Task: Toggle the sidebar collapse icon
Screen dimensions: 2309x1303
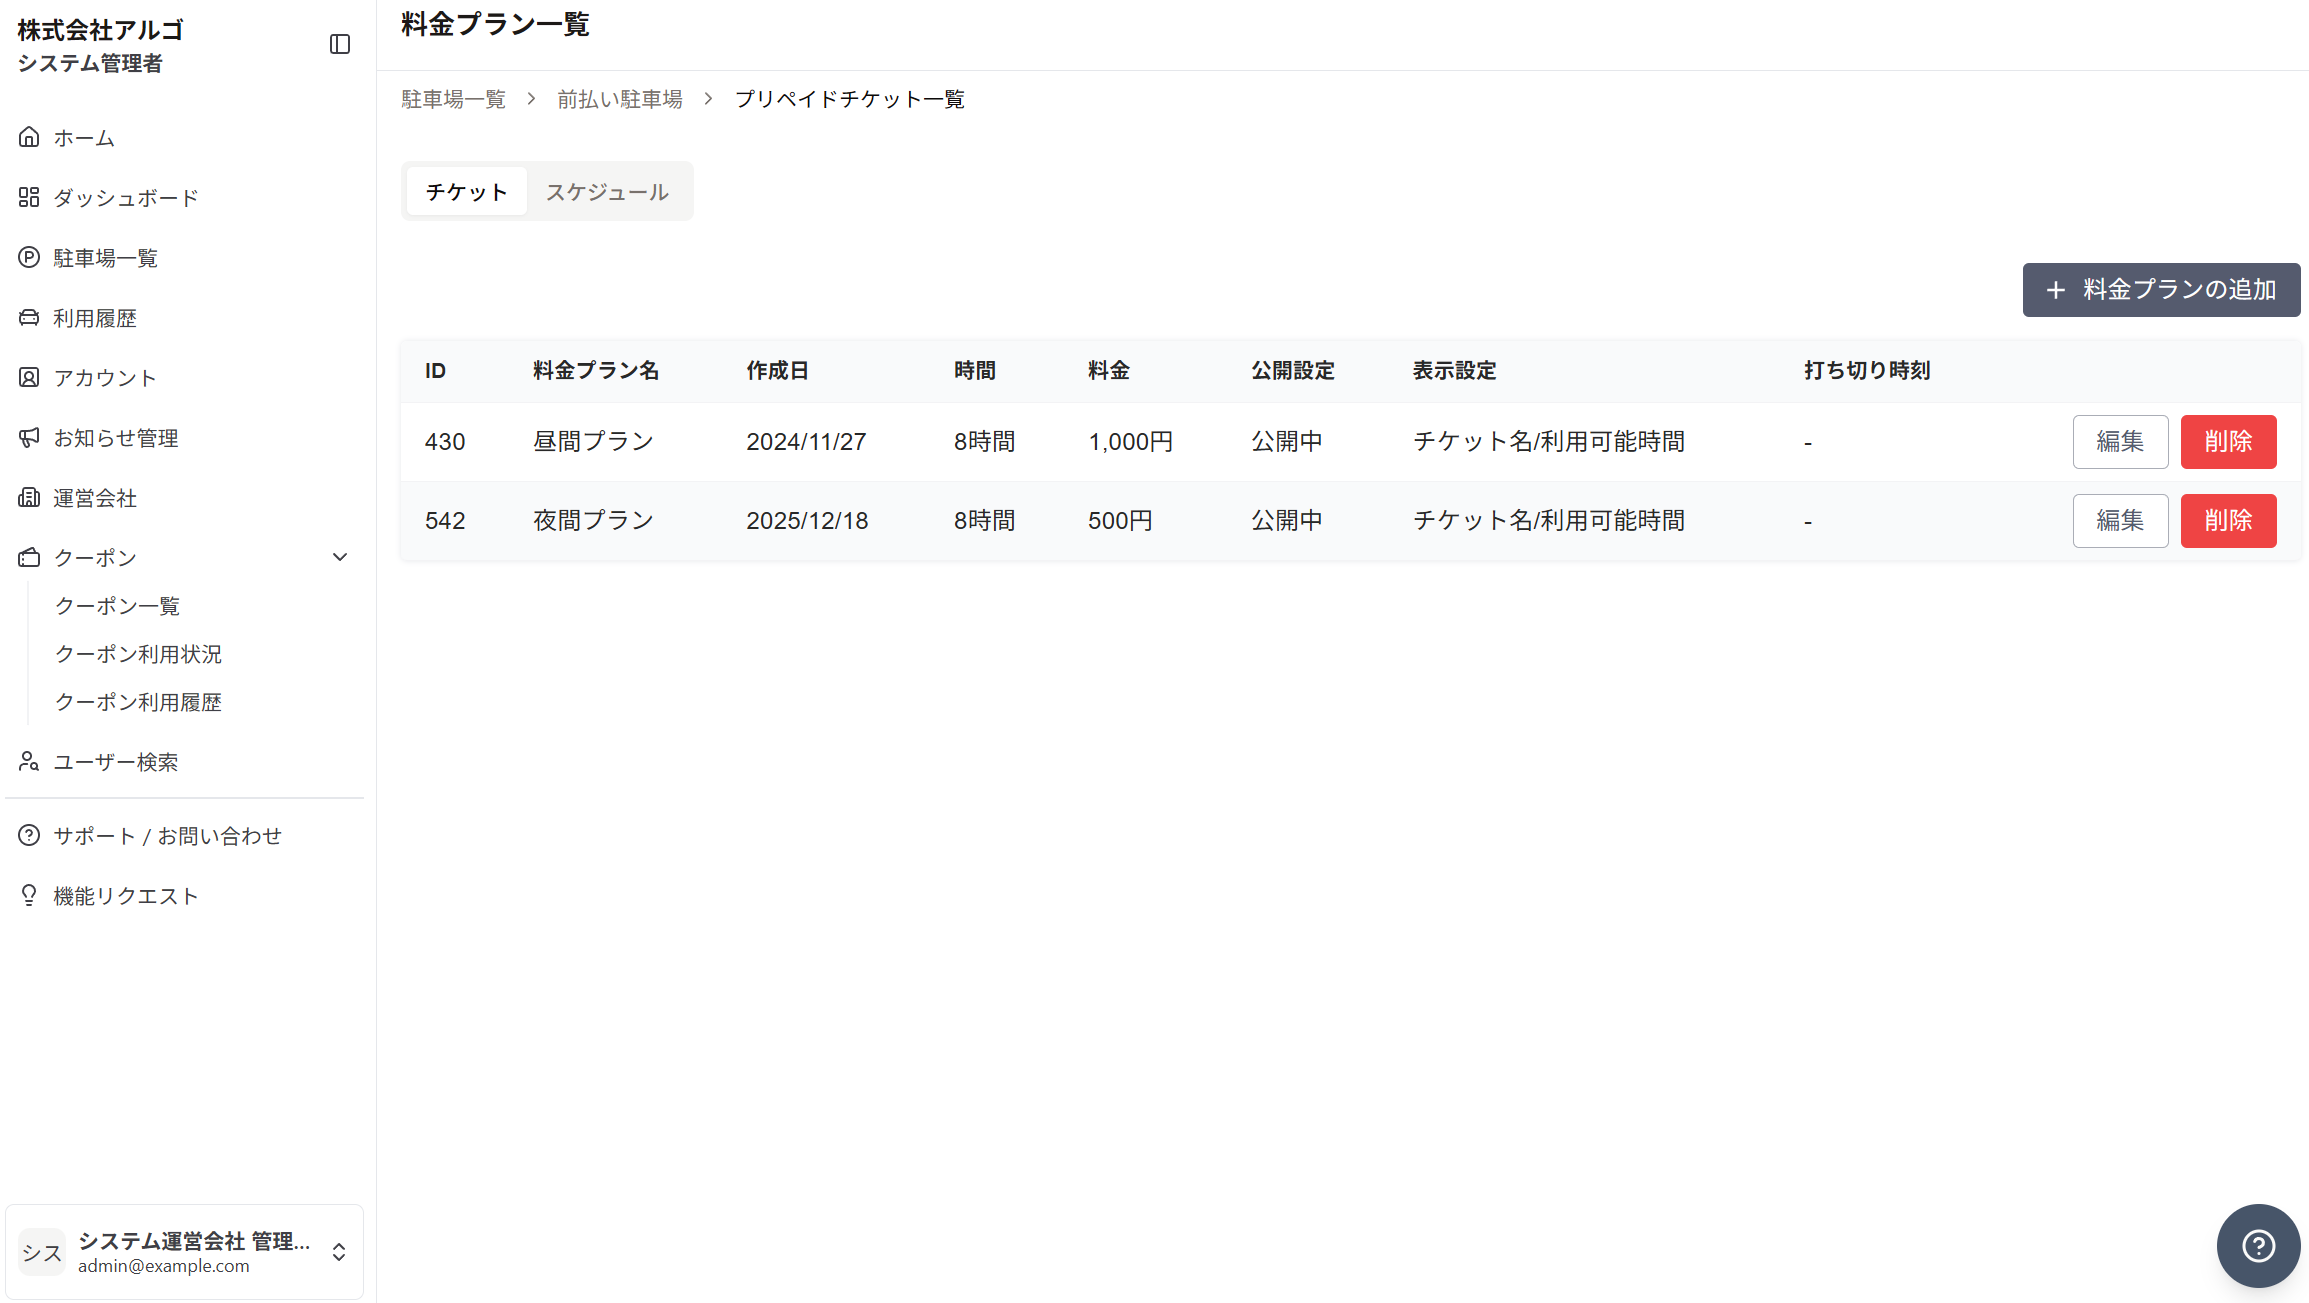Action: coord(340,44)
